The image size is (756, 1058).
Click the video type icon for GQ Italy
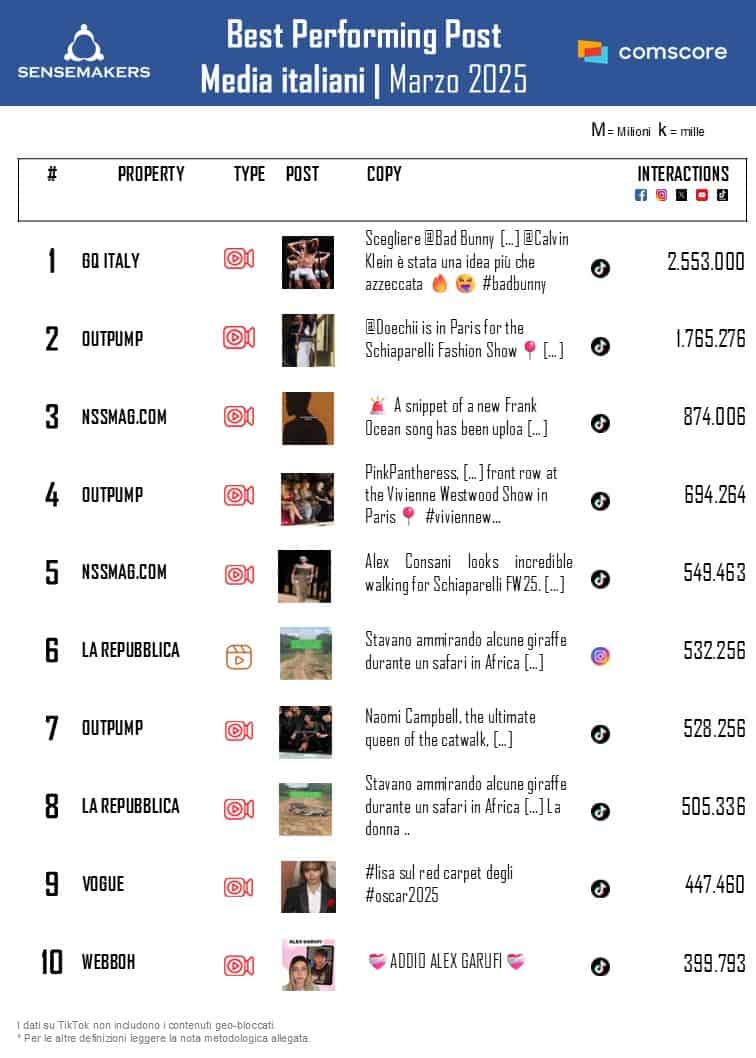238,260
